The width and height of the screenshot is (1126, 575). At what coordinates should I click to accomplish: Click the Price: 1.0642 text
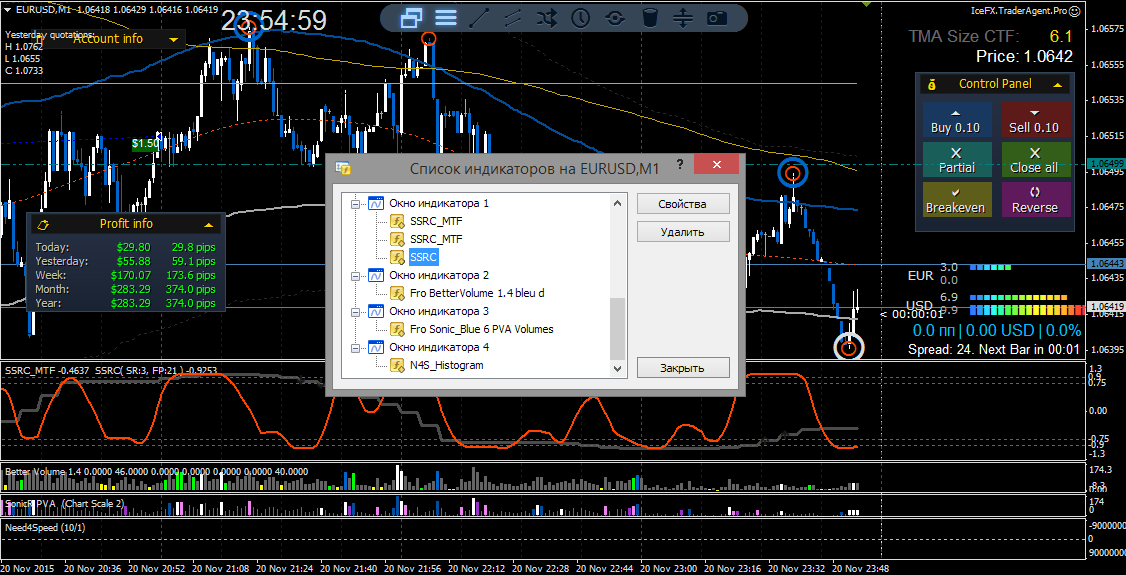(x=1025, y=57)
